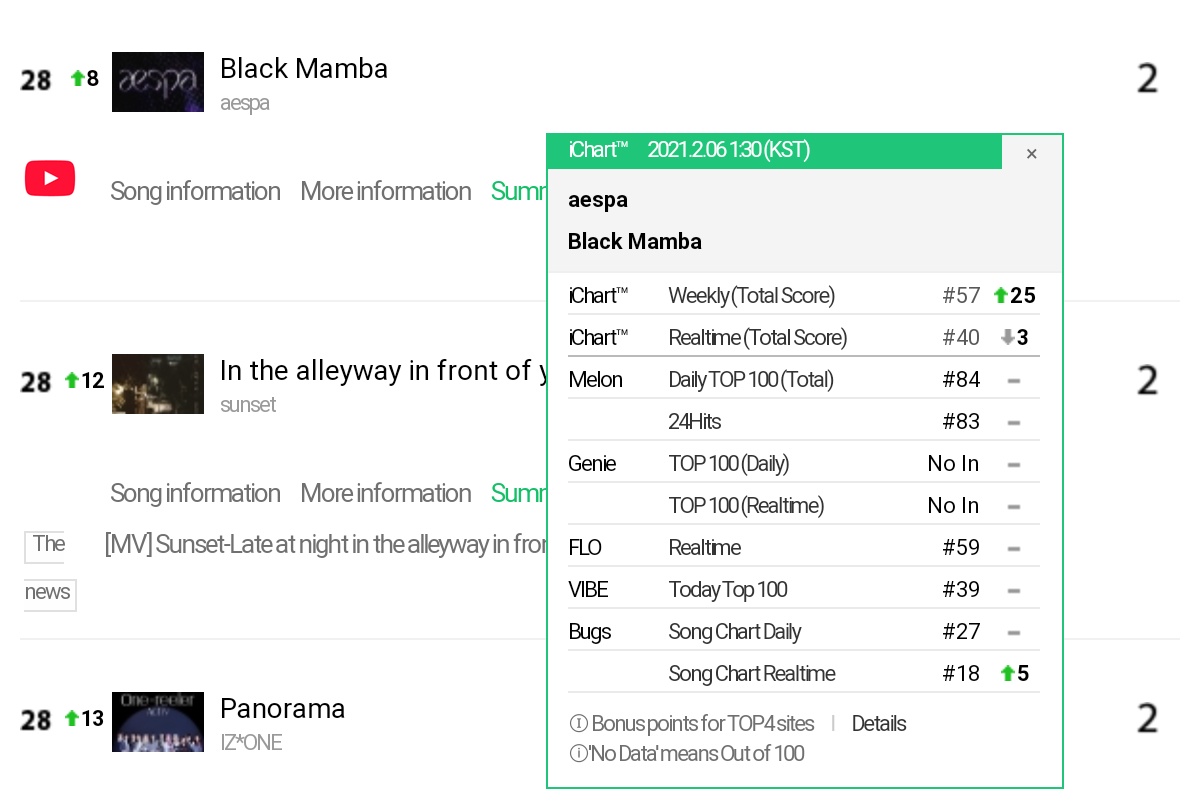Open the sunset artist link

click(248, 405)
